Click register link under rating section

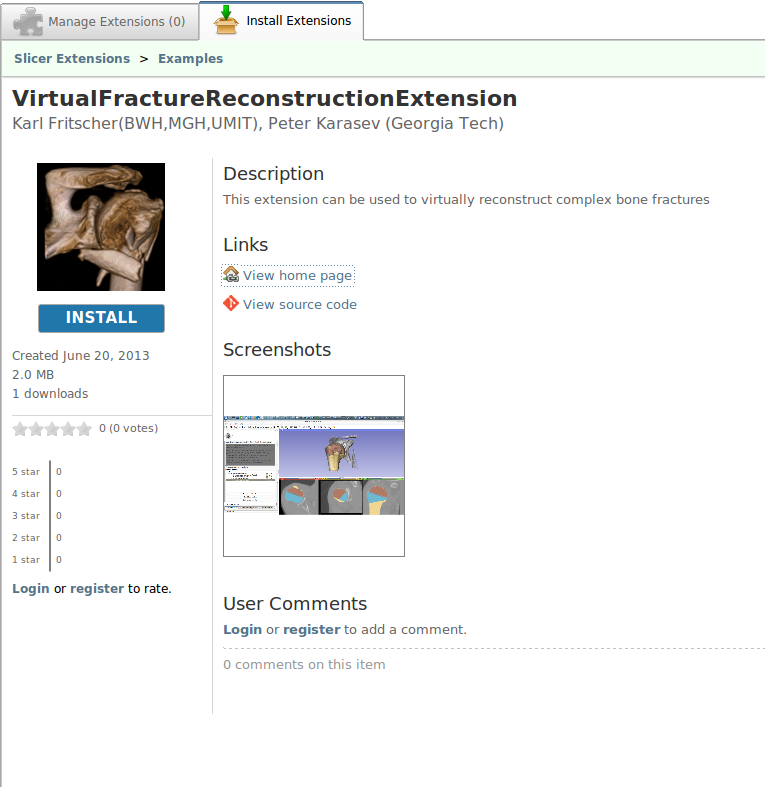[97, 588]
